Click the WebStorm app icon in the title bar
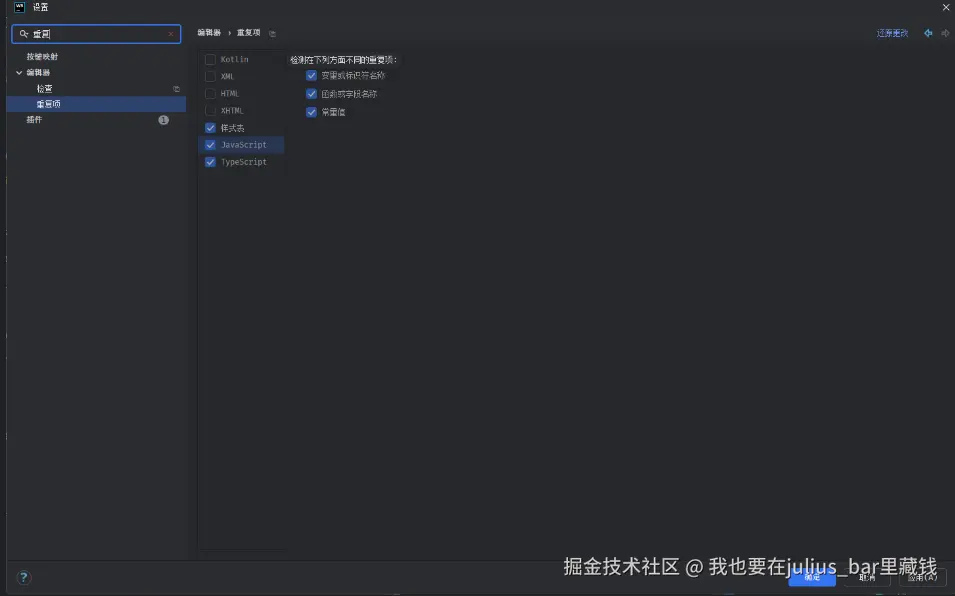955x596 pixels. point(20,7)
